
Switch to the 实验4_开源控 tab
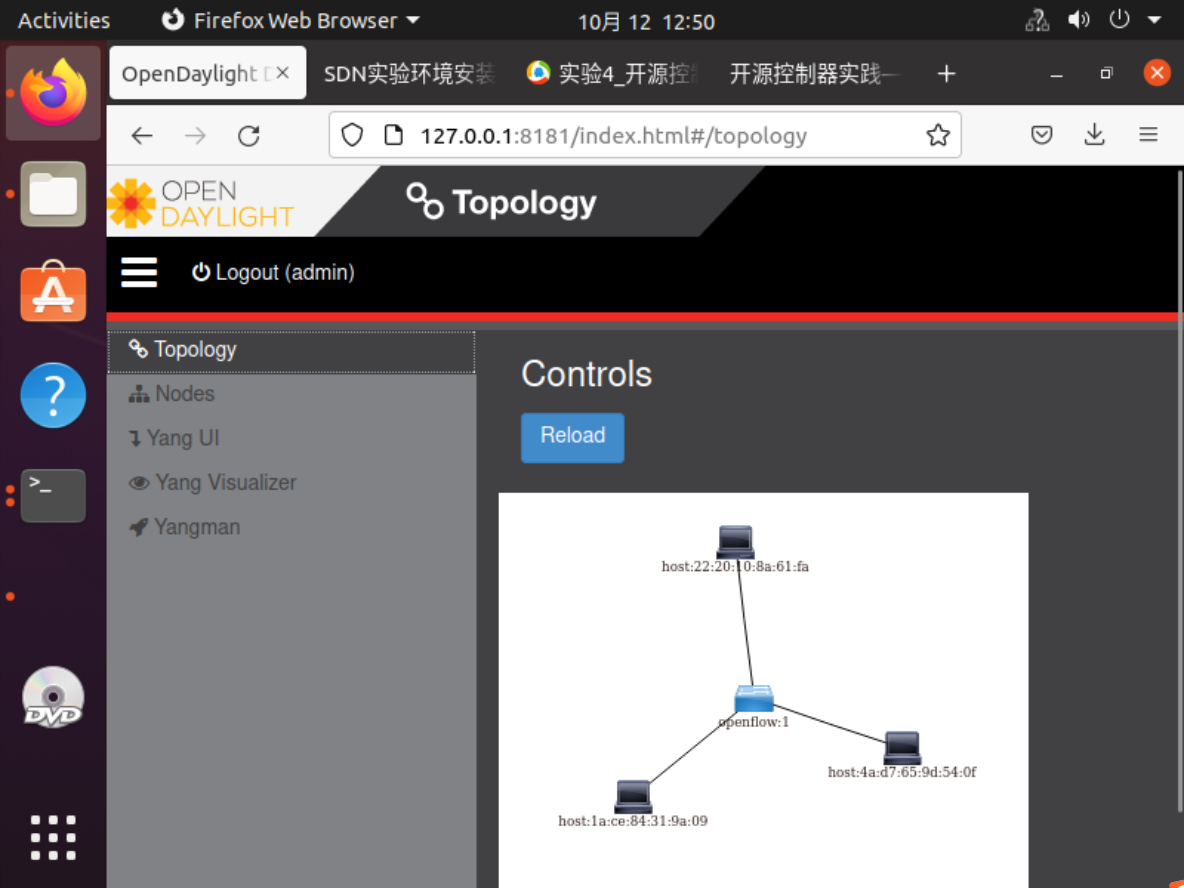tap(613, 73)
